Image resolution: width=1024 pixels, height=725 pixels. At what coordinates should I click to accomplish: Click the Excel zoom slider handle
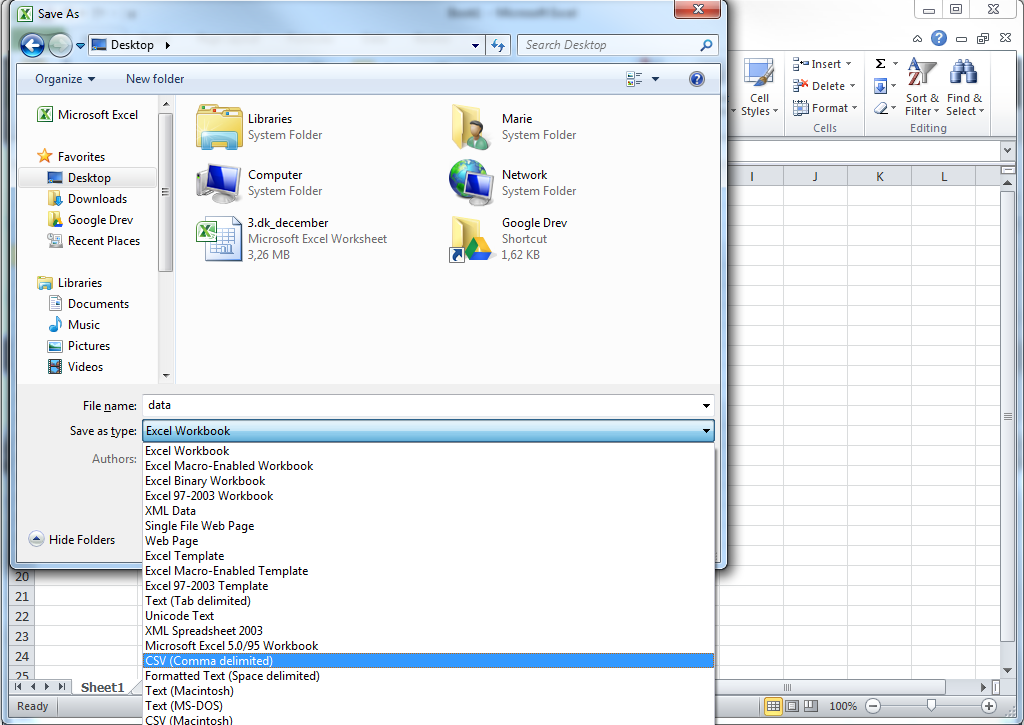point(931,705)
